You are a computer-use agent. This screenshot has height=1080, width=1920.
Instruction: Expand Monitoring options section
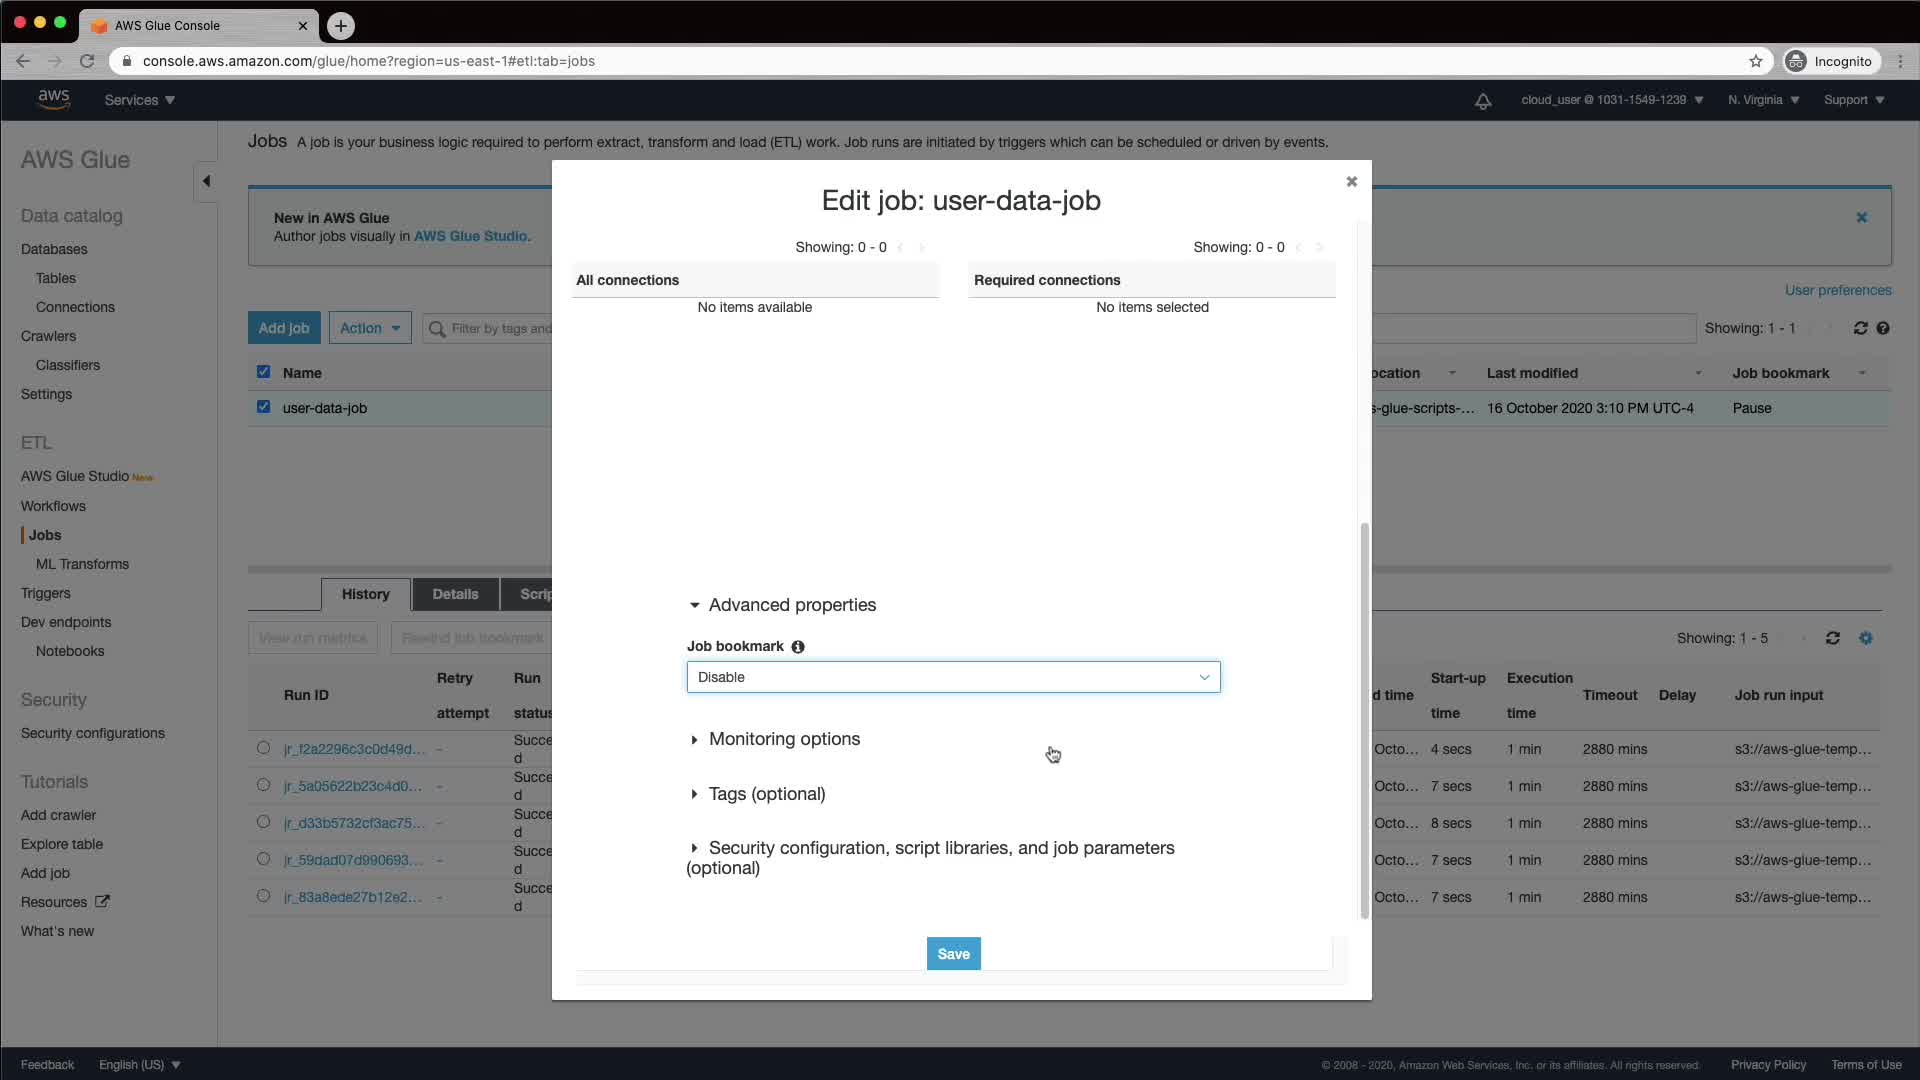pos(784,739)
